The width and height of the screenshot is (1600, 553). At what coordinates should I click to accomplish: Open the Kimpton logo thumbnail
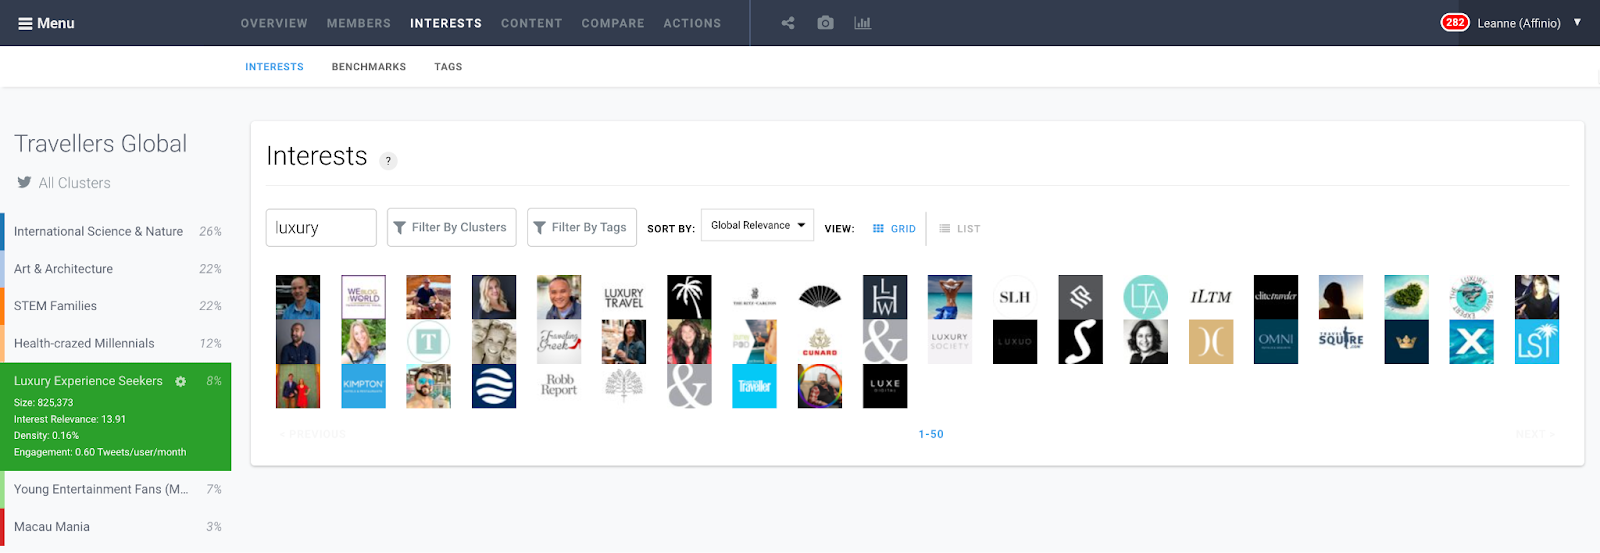pyautogui.click(x=363, y=386)
